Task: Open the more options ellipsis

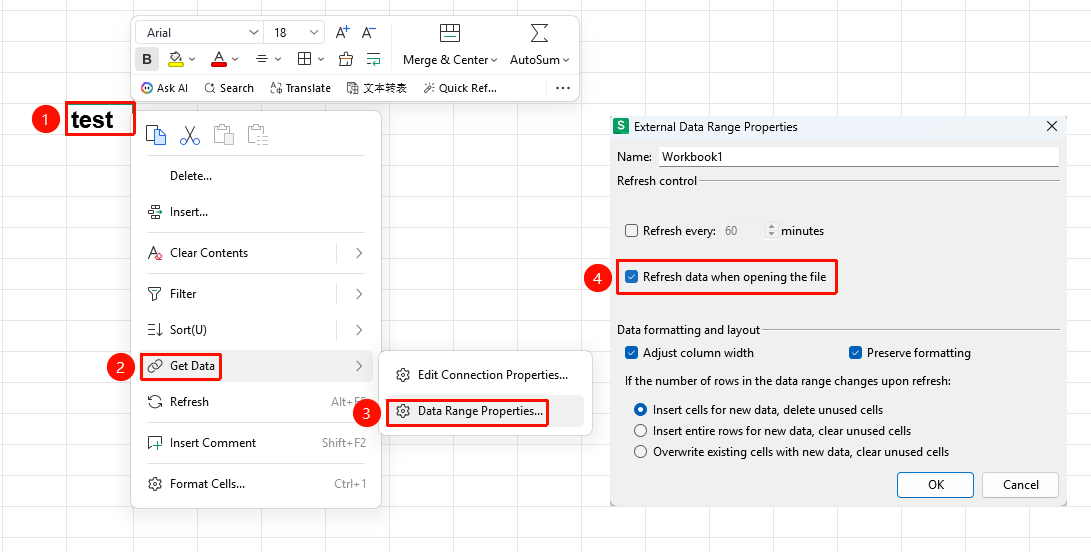Action: tap(563, 88)
